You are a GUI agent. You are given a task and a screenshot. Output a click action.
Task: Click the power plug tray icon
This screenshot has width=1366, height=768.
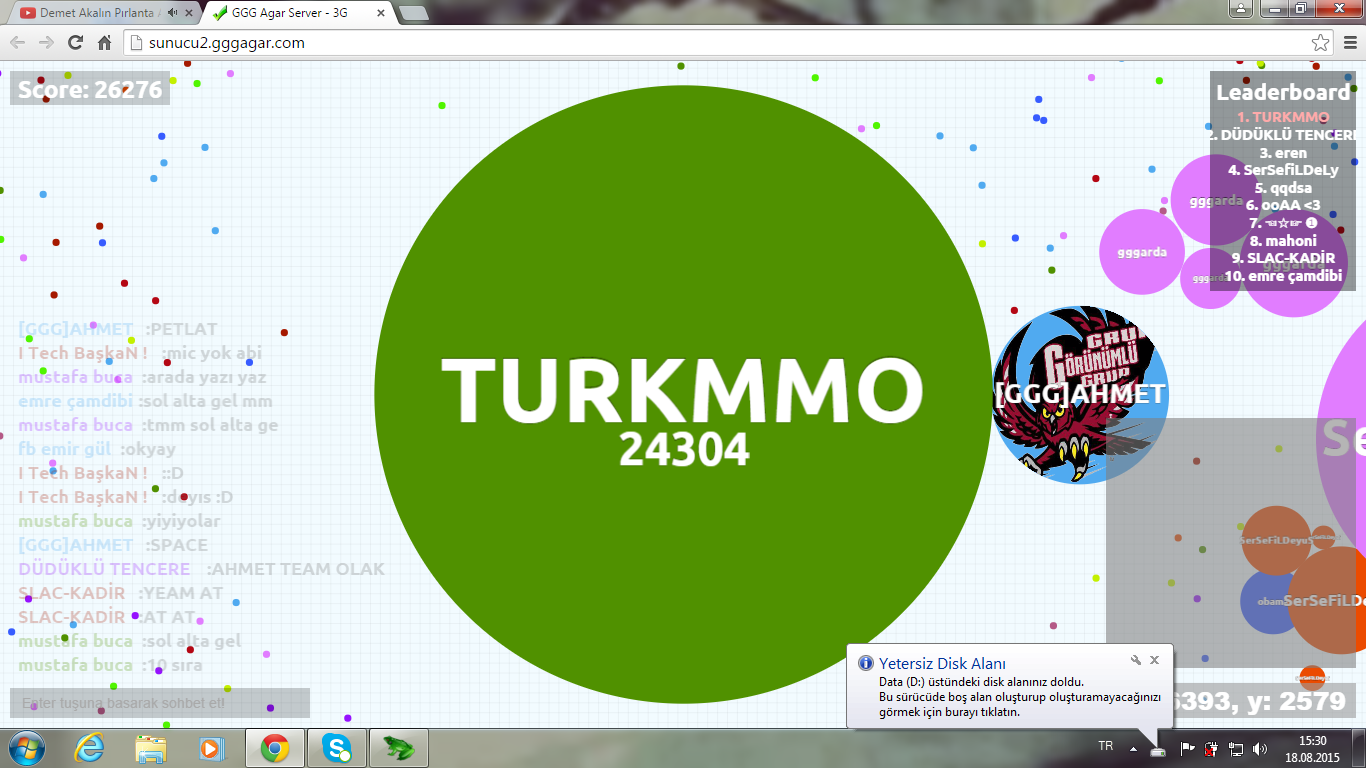(x=1211, y=747)
